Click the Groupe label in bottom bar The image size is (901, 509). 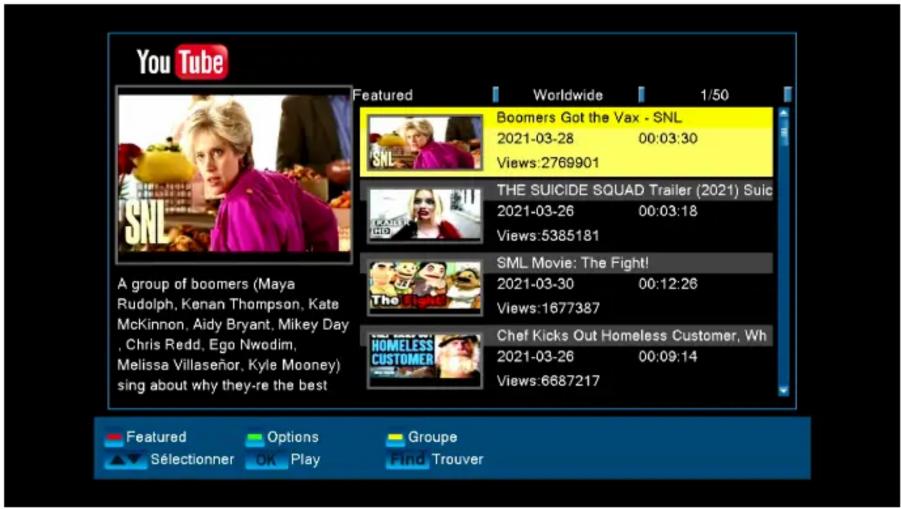click(x=433, y=437)
